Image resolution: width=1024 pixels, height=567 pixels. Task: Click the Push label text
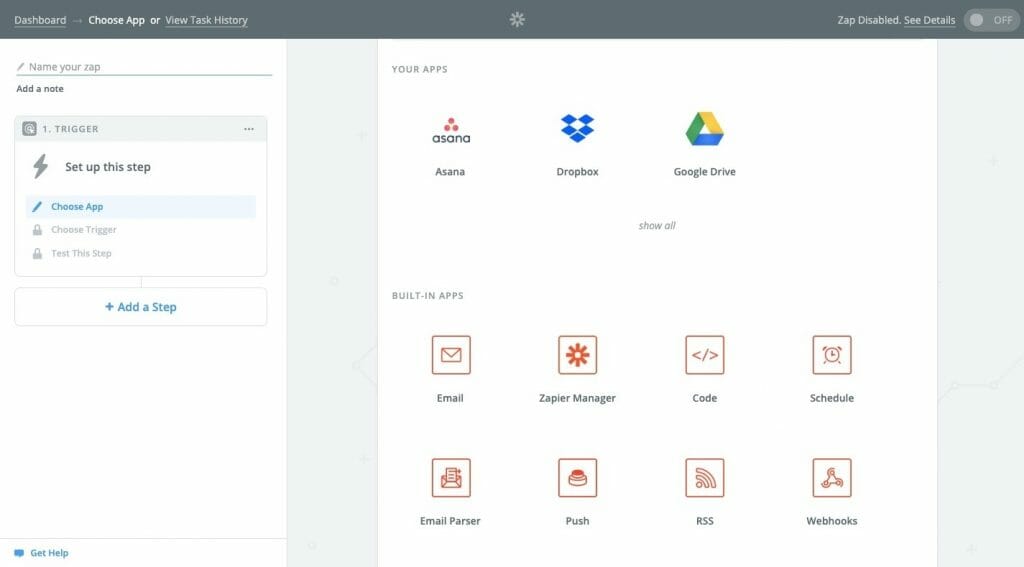coord(577,521)
